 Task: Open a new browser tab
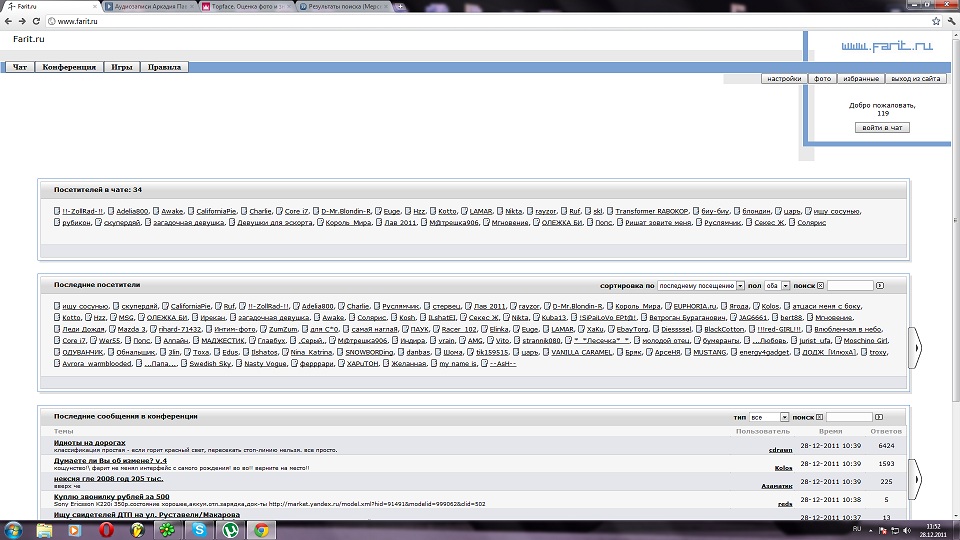click(x=400, y=7)
